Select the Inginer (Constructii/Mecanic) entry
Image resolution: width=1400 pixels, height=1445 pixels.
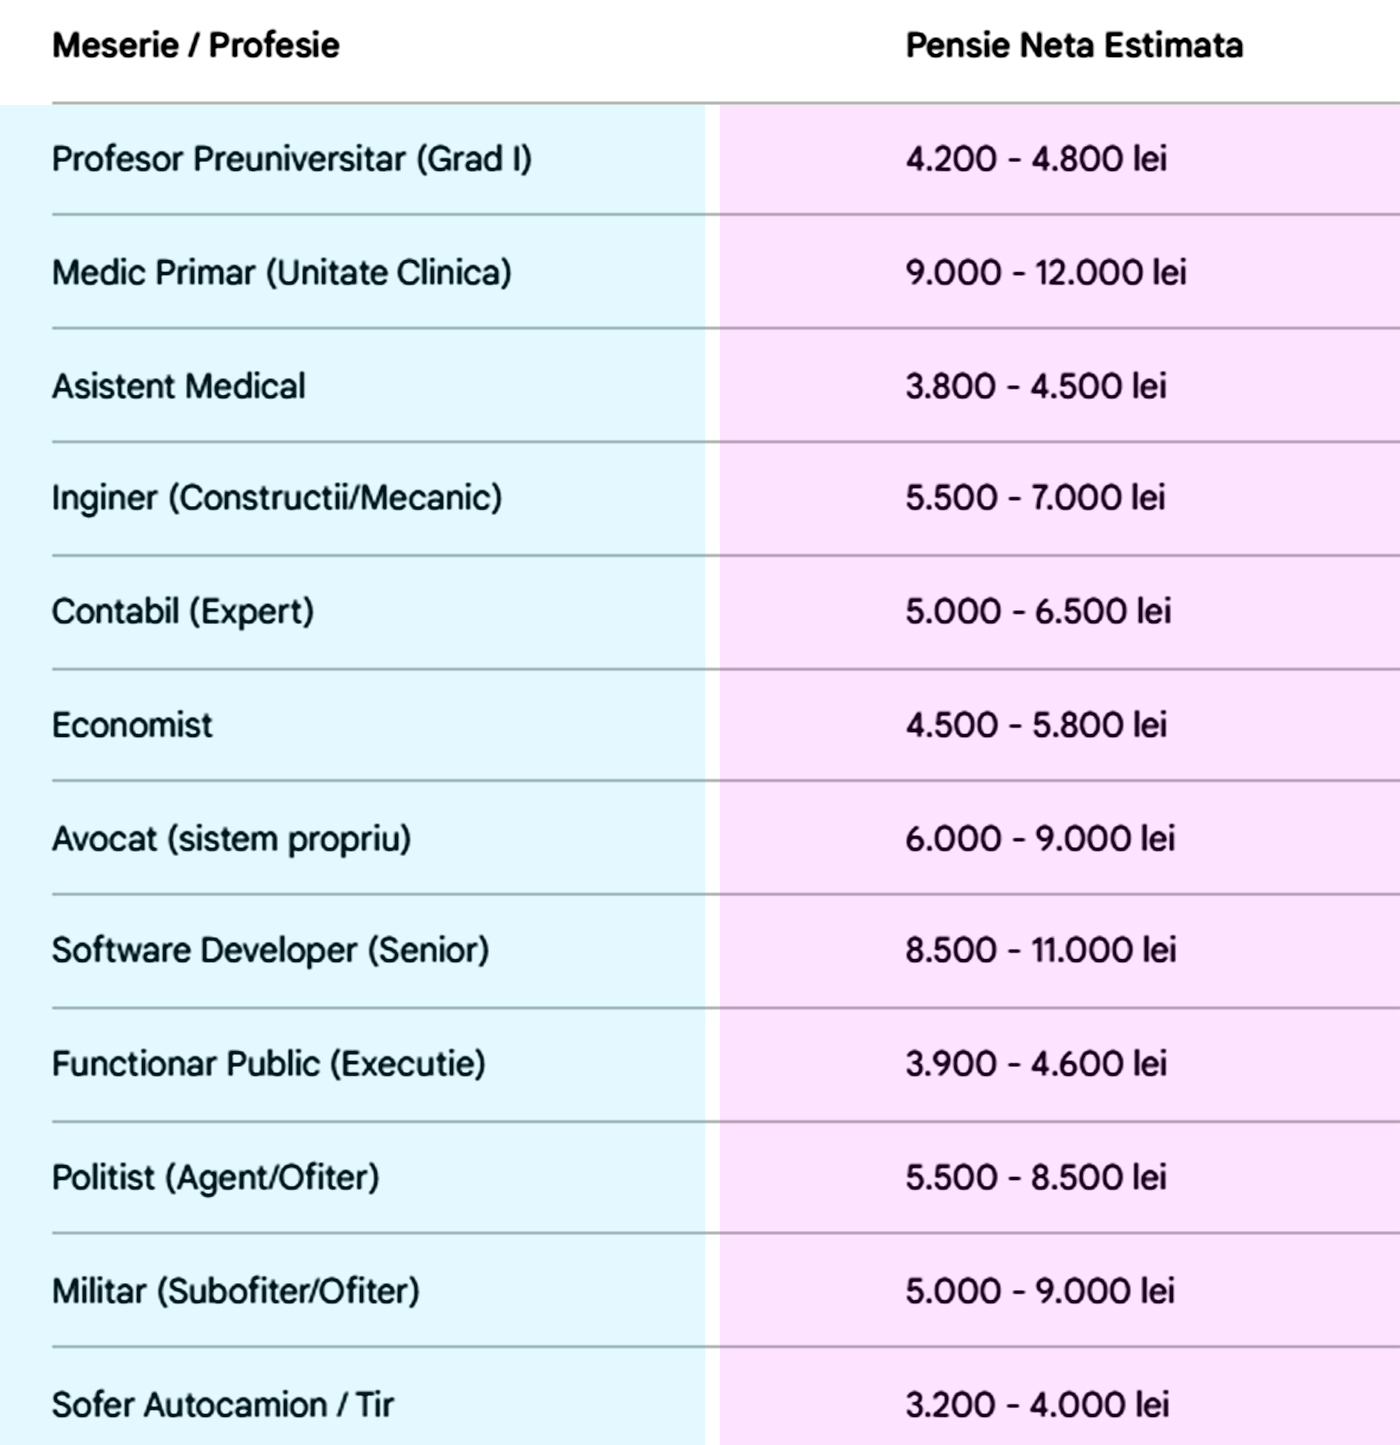coord(276,498)
